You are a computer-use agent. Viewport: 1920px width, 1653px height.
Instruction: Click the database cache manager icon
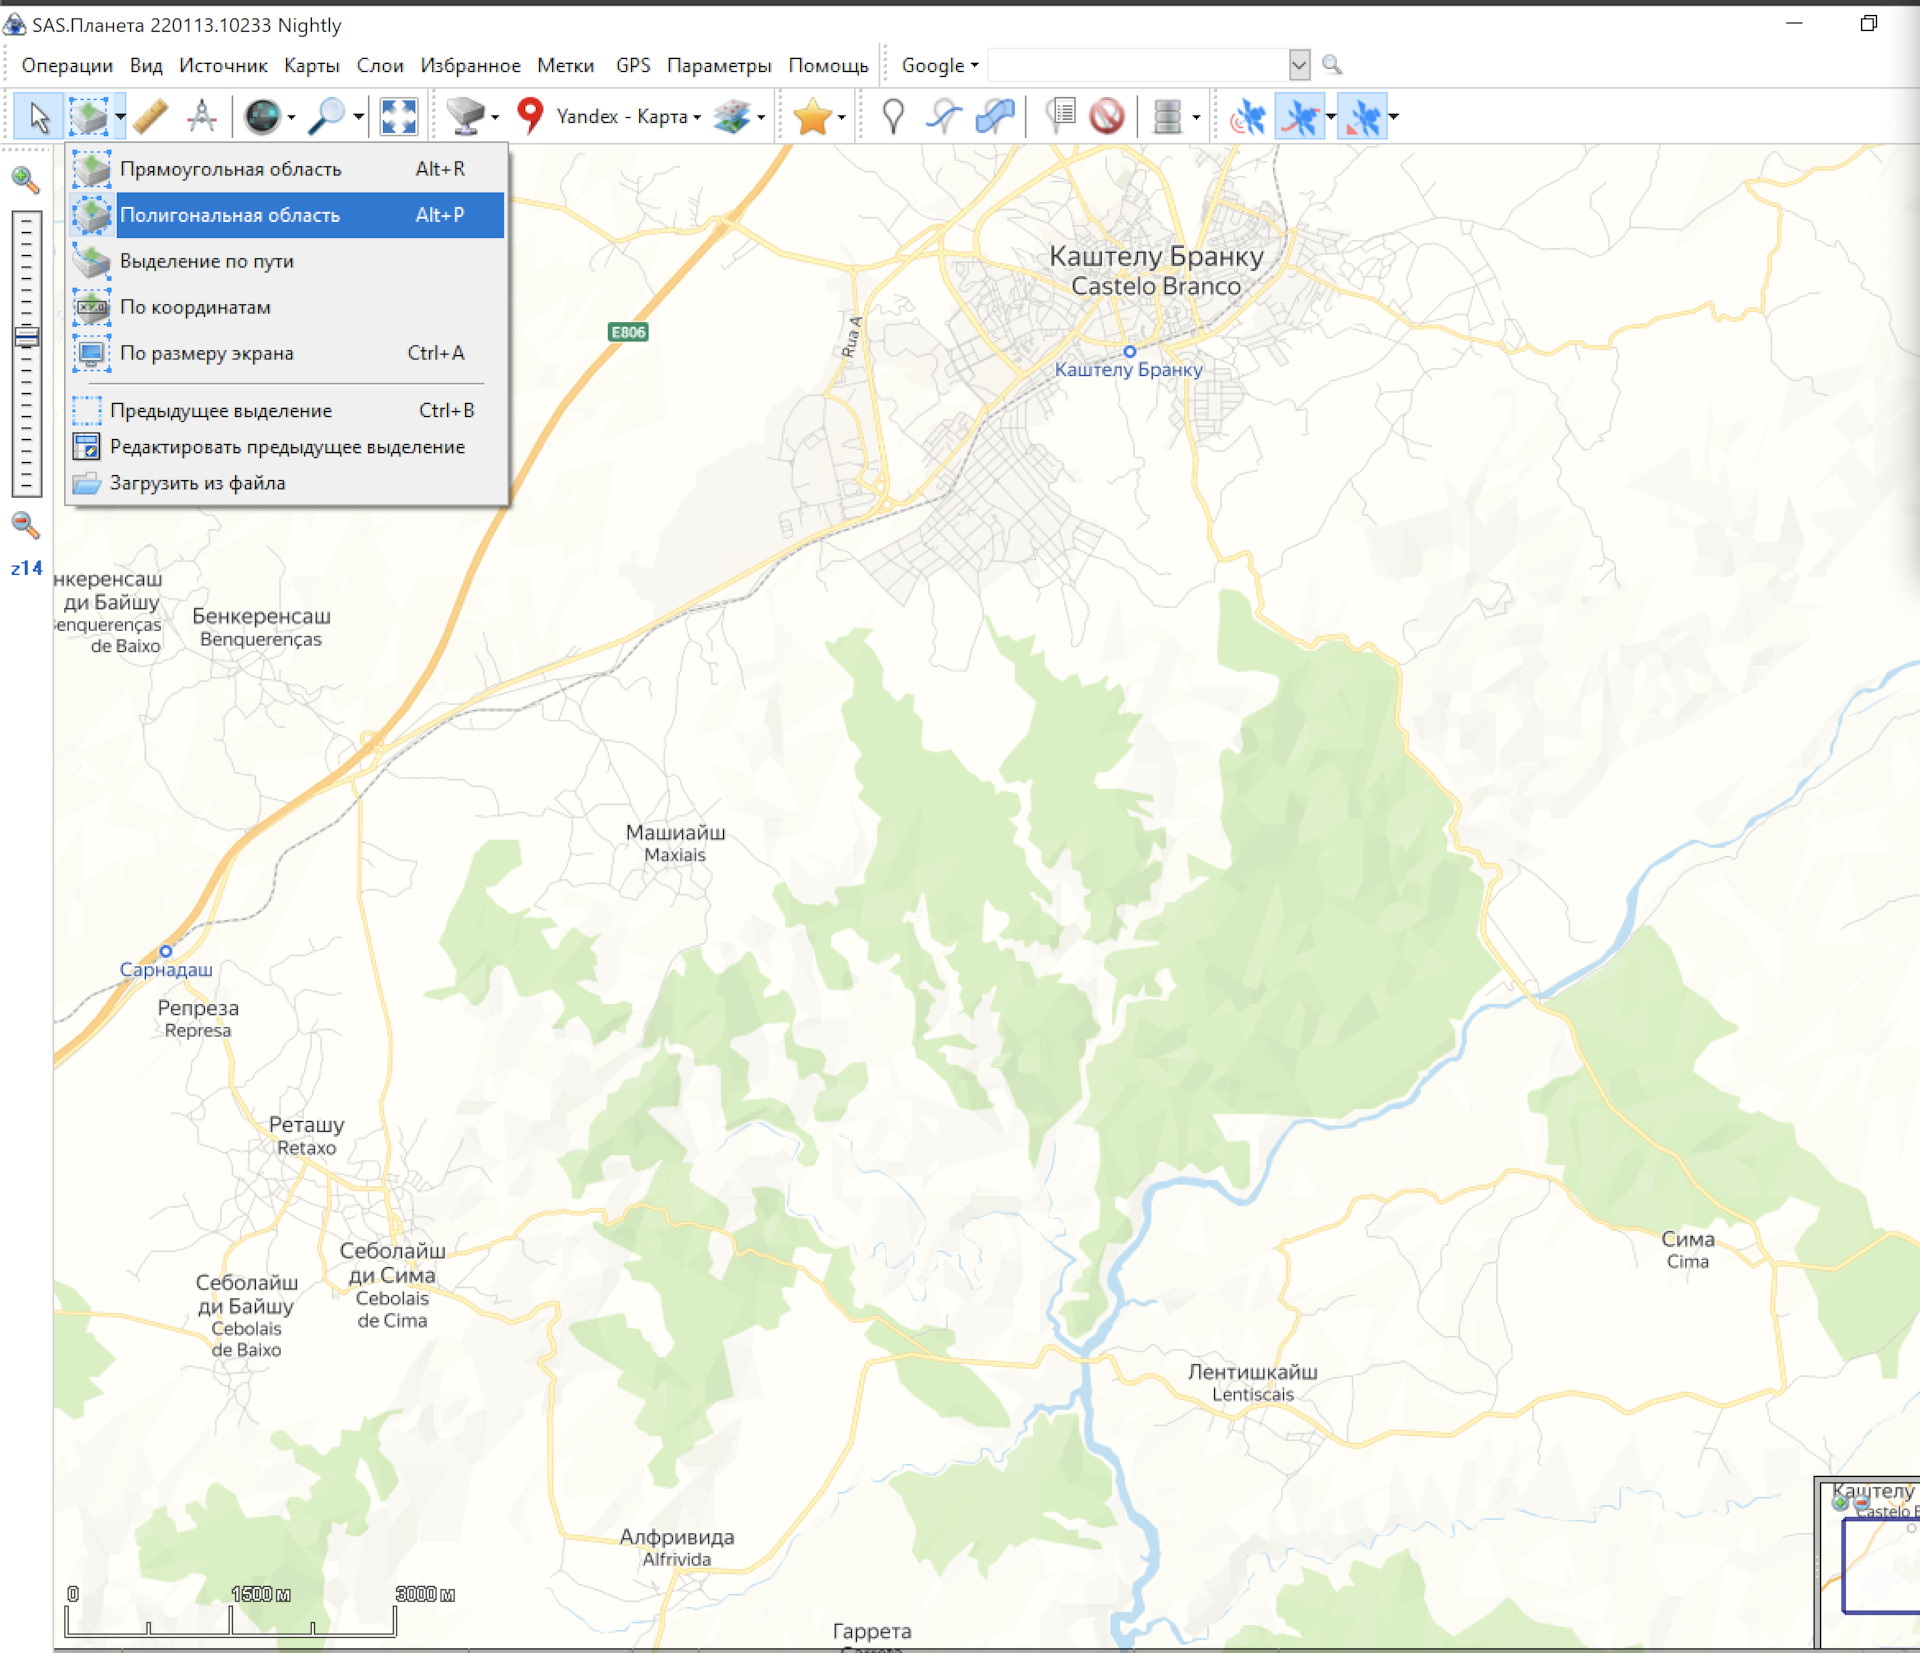pos(1167,117)
